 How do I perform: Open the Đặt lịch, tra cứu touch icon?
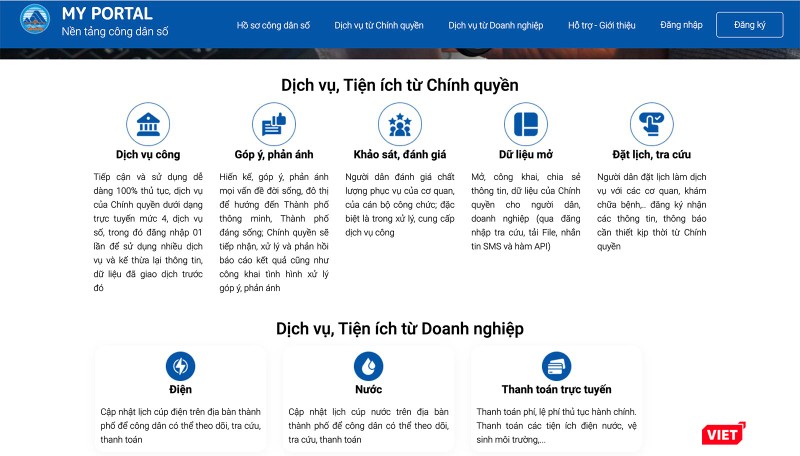(652, 124)
